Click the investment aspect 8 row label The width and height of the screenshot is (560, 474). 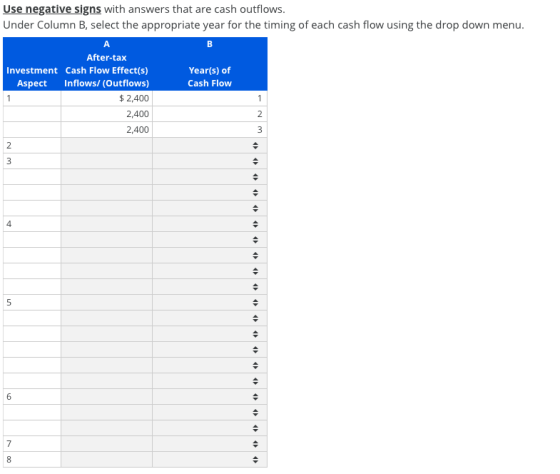tap(9, 460)
